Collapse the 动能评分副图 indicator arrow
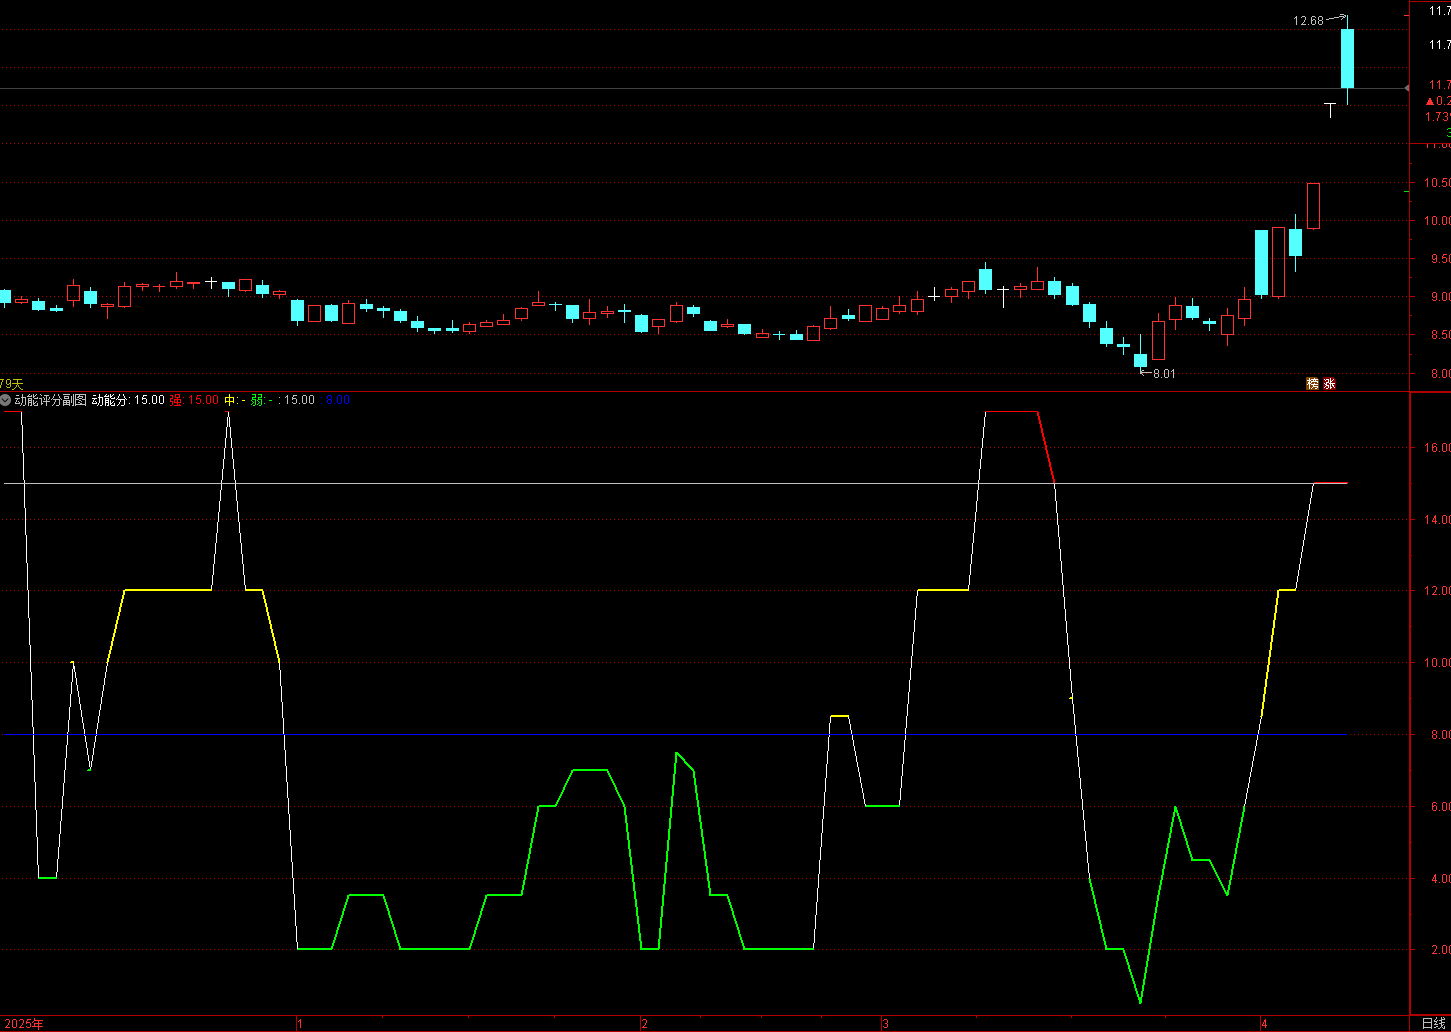 (x=6, y=400)
